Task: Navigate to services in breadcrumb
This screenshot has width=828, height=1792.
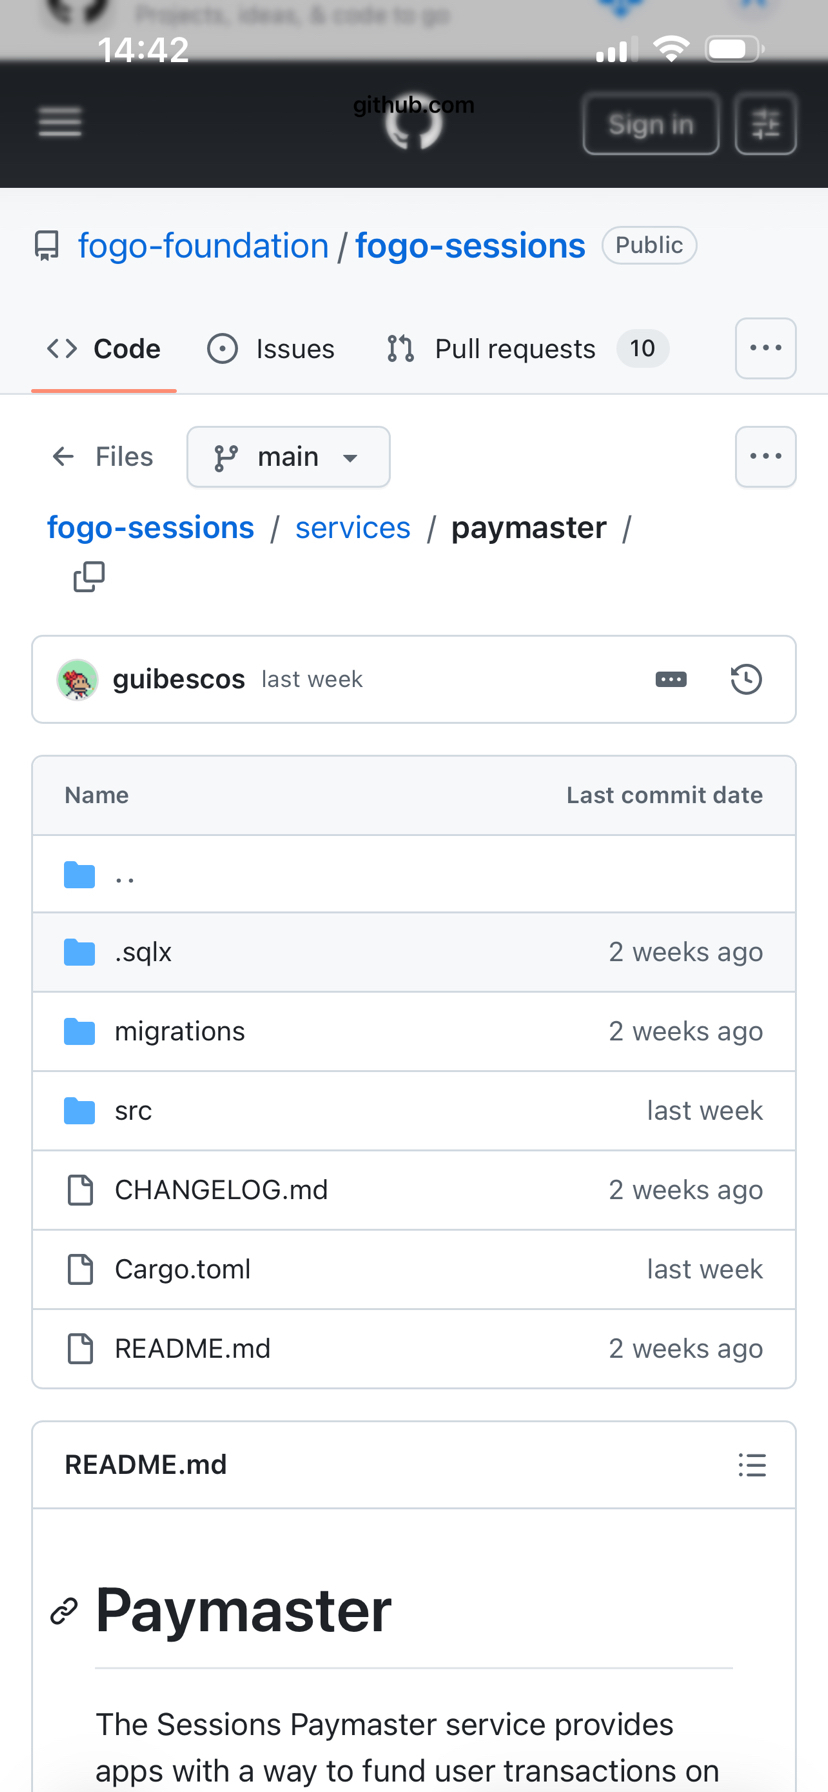Action: 352,528
